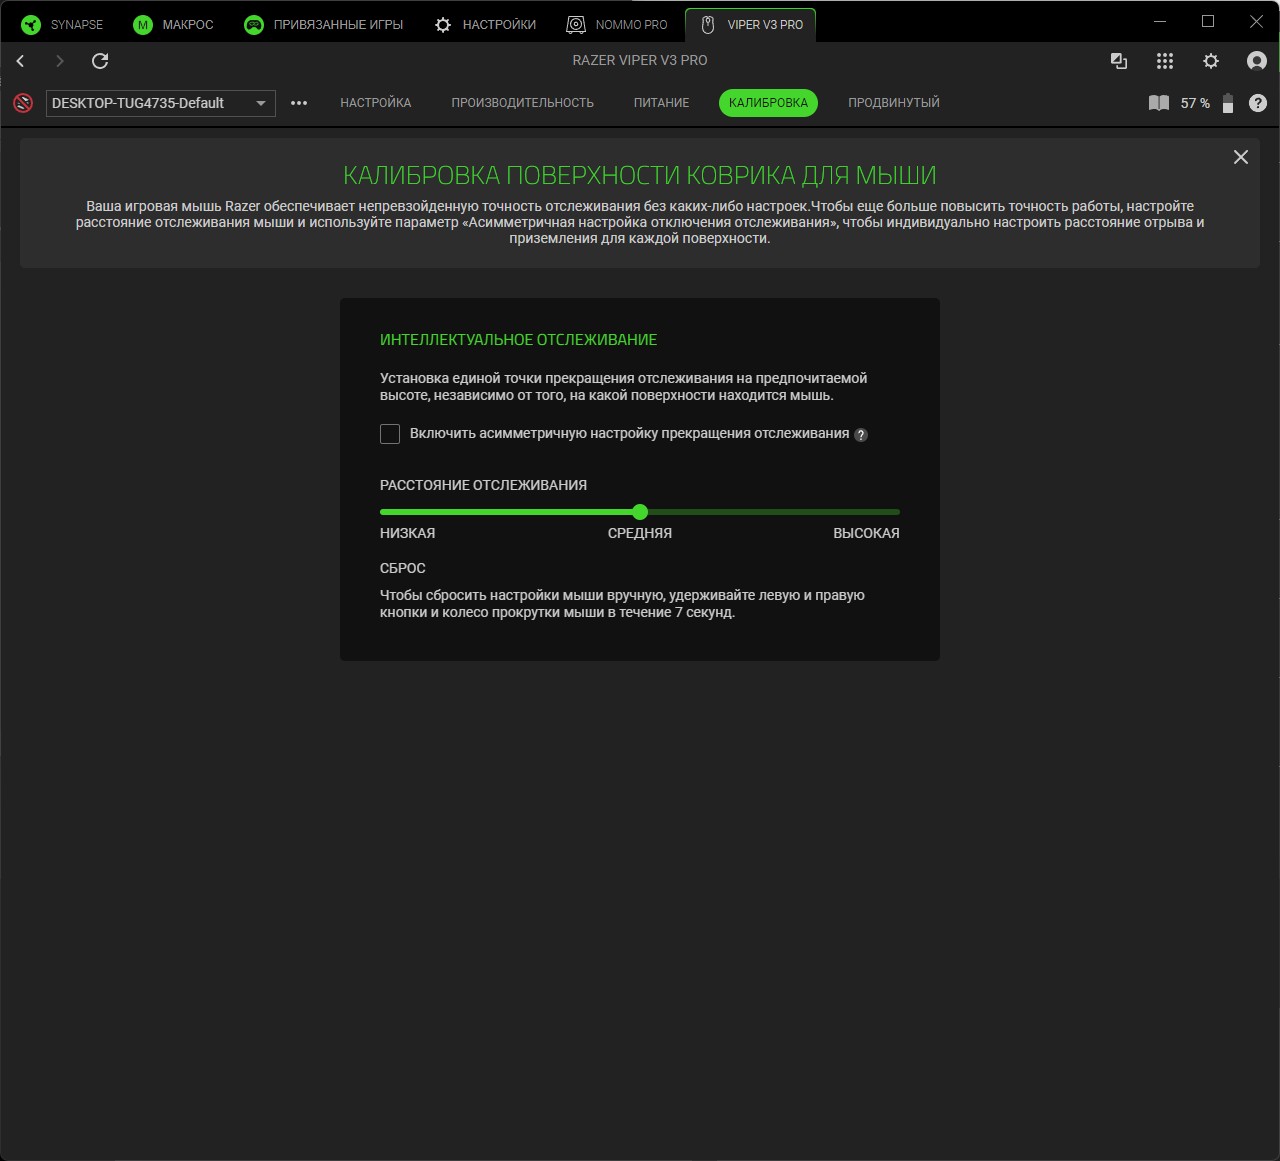Set tracking distance to Высокая

866,533
